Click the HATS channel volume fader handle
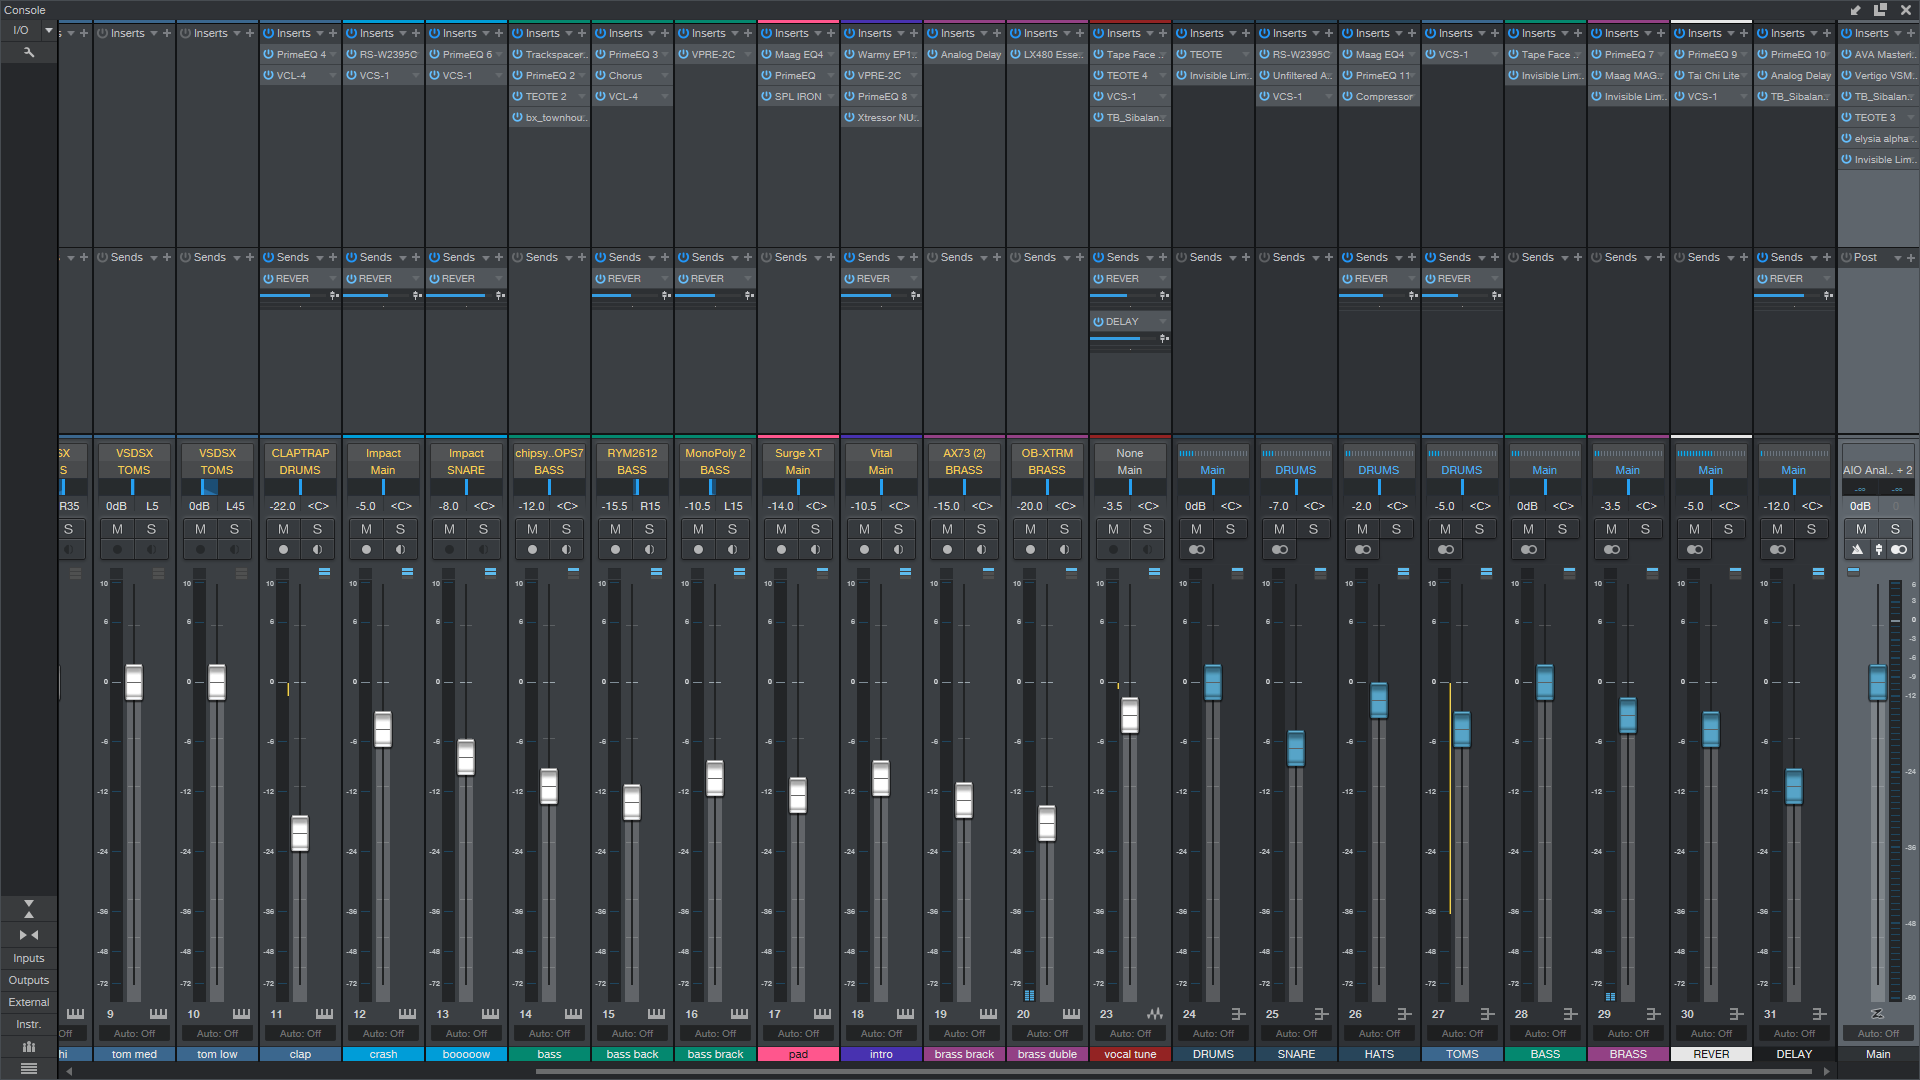Image resolution: width=1920 pixels, height=1080 pixels. coord(1379,700)
